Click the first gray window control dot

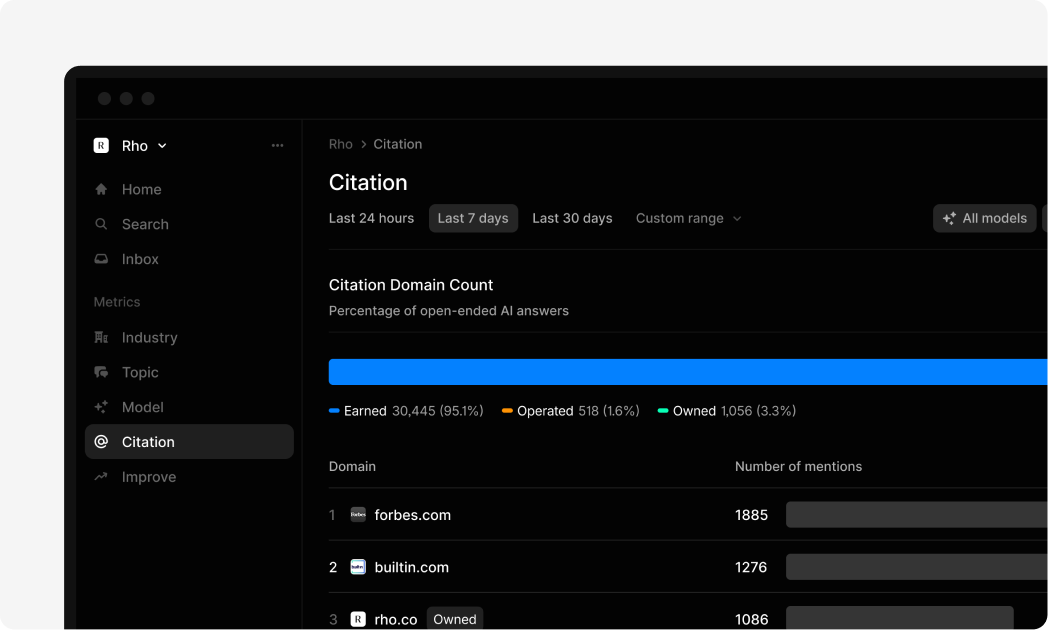pos(104,99)
